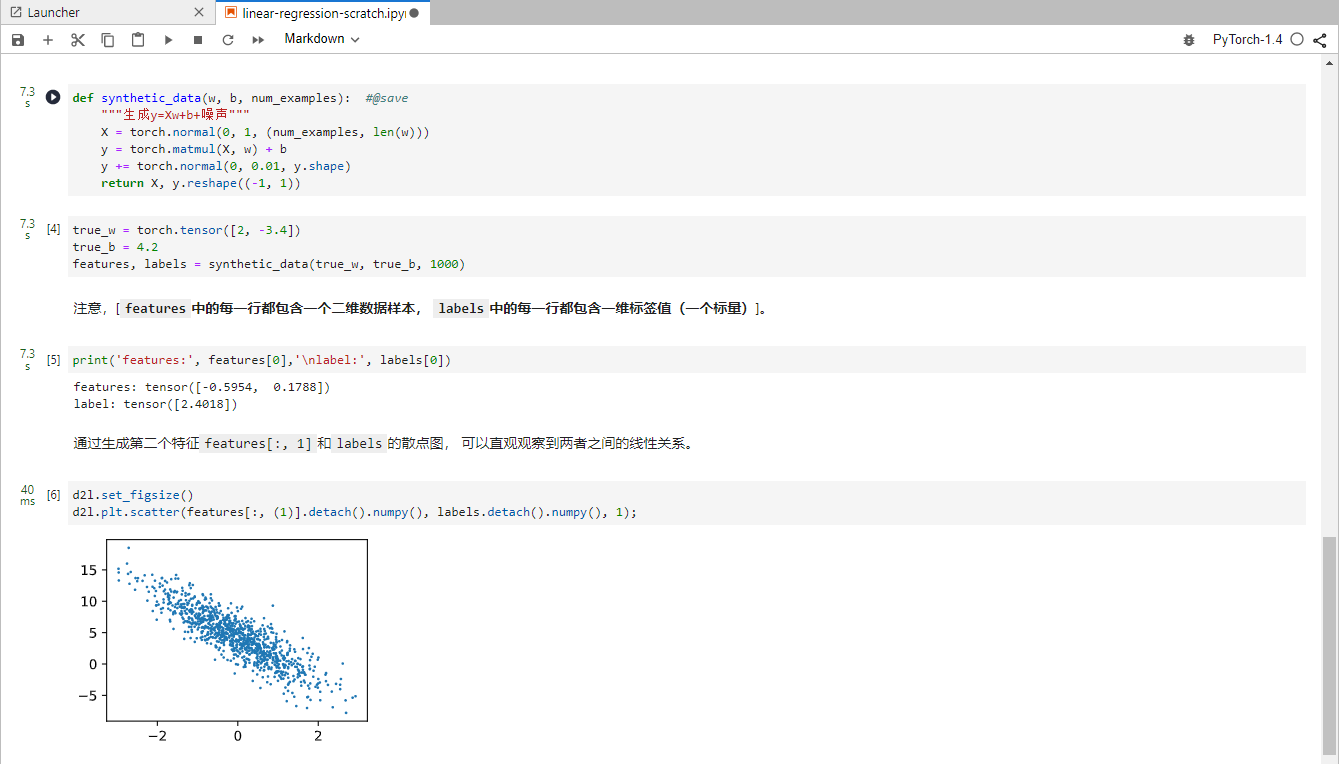Run the synthetic_data cell via its play button

pyautogui.click(x=52, y=97)
